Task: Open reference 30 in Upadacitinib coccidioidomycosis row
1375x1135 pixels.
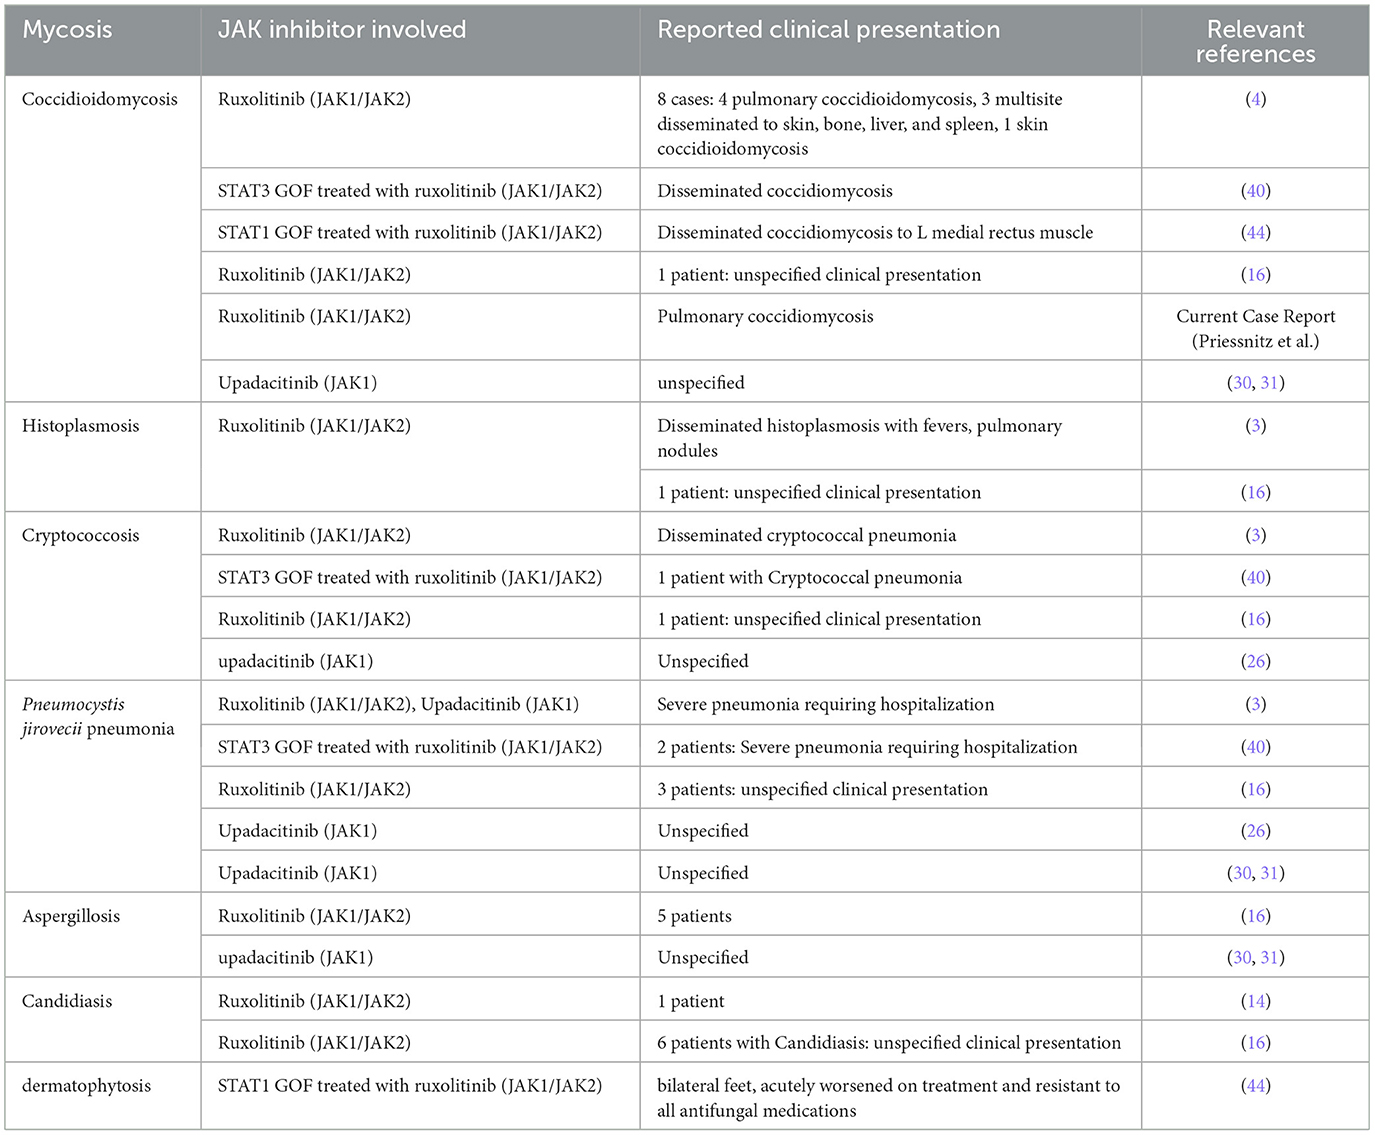Action: (x=1242, y=383)
